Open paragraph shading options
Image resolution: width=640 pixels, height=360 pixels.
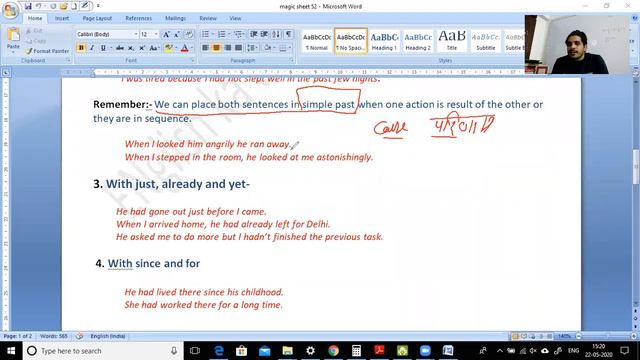click(x=268, y=48)
